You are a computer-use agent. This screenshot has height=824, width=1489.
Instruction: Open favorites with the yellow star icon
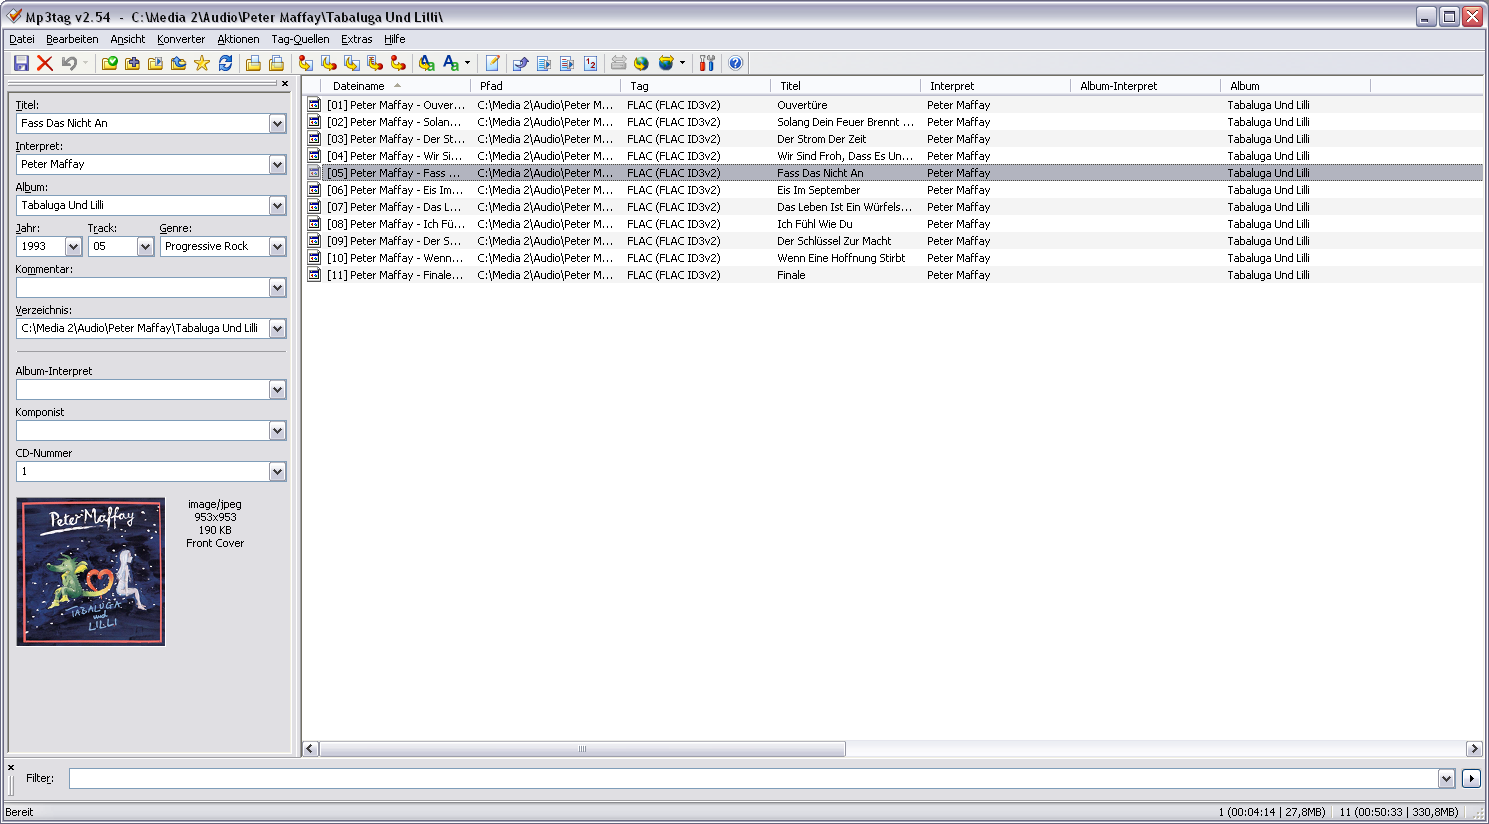coord(202,63)
